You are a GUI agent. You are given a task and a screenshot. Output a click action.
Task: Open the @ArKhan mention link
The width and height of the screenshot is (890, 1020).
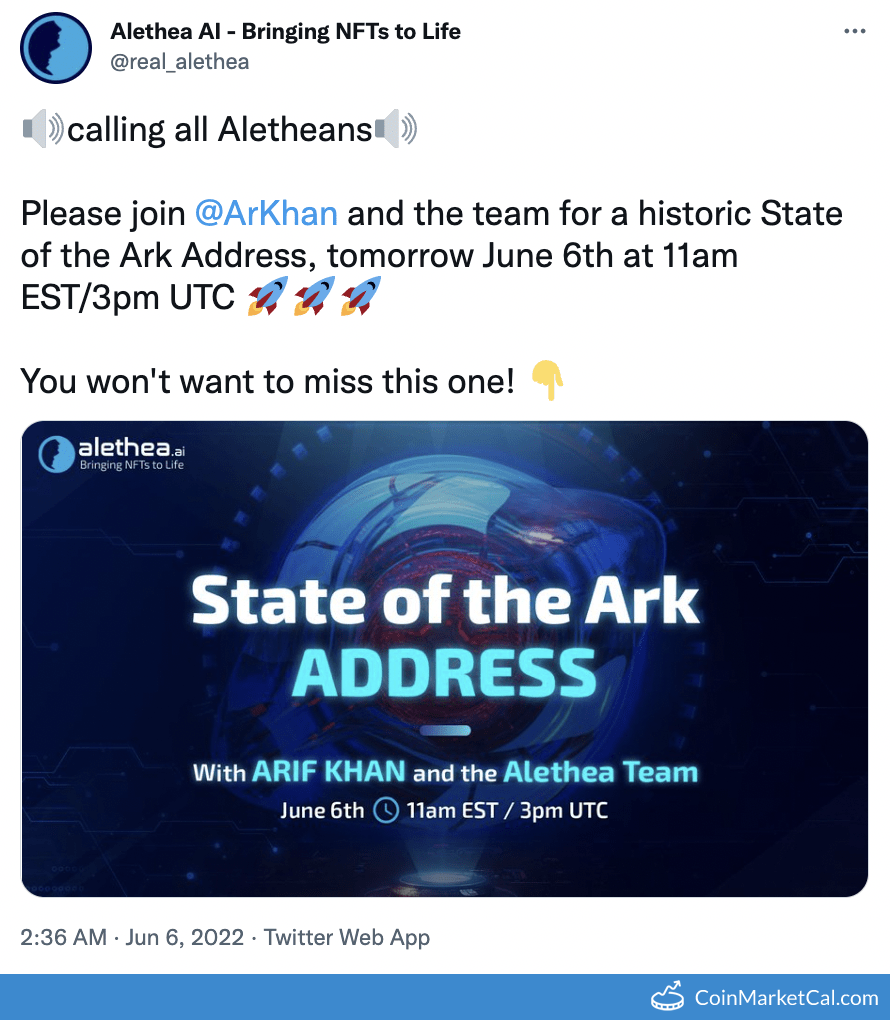coord(265,214)
